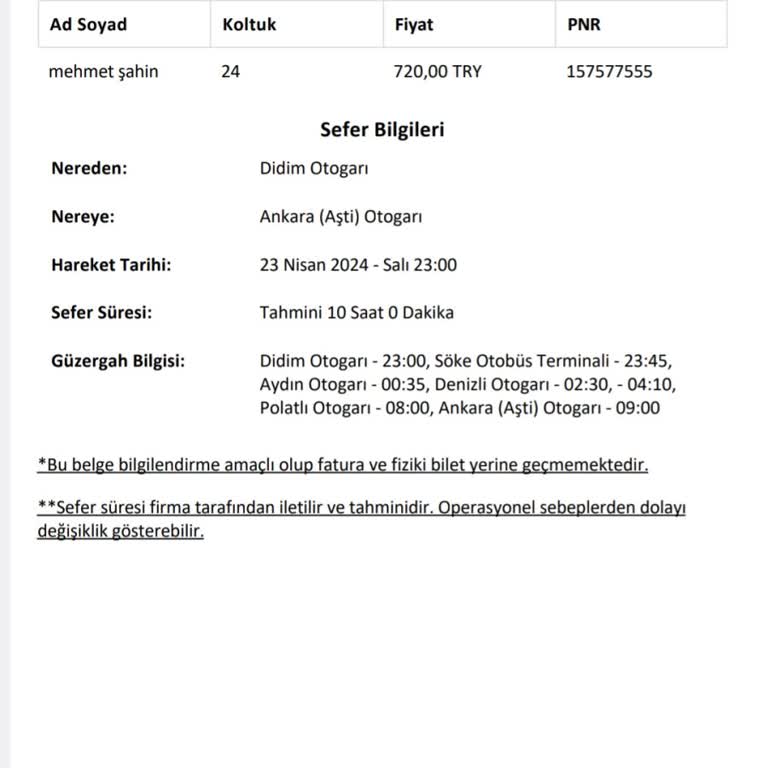Click the Nereden label
The width and height of the screenshot is (768, 768).
click(89, 168)
